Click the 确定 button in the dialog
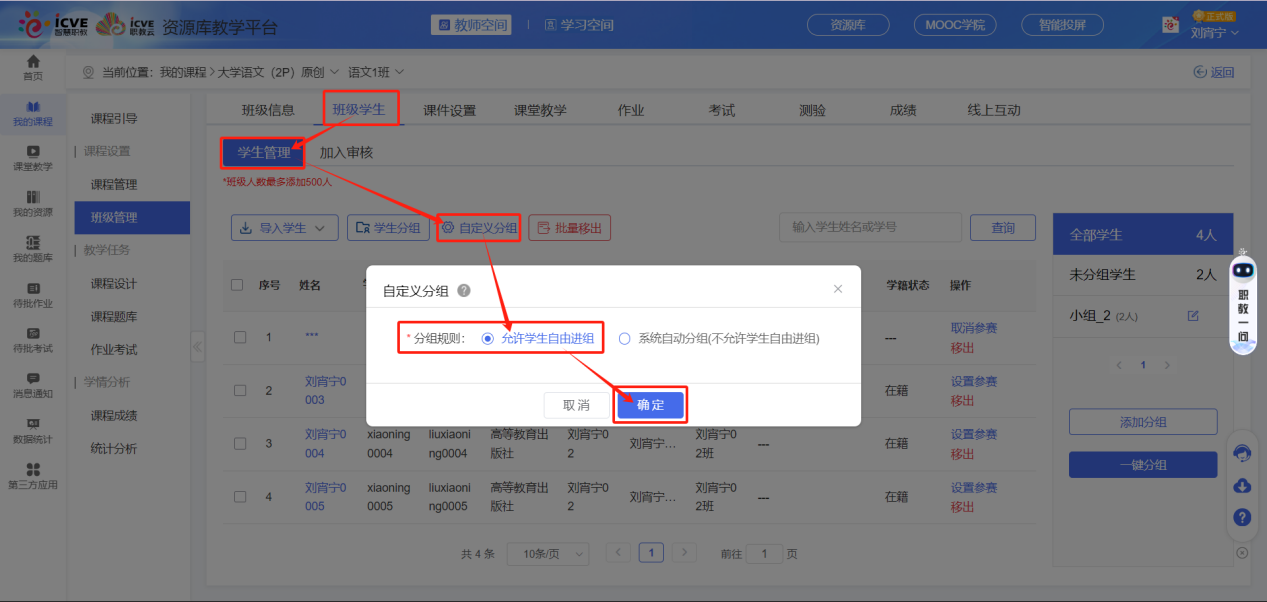 [x=650, y=405]
